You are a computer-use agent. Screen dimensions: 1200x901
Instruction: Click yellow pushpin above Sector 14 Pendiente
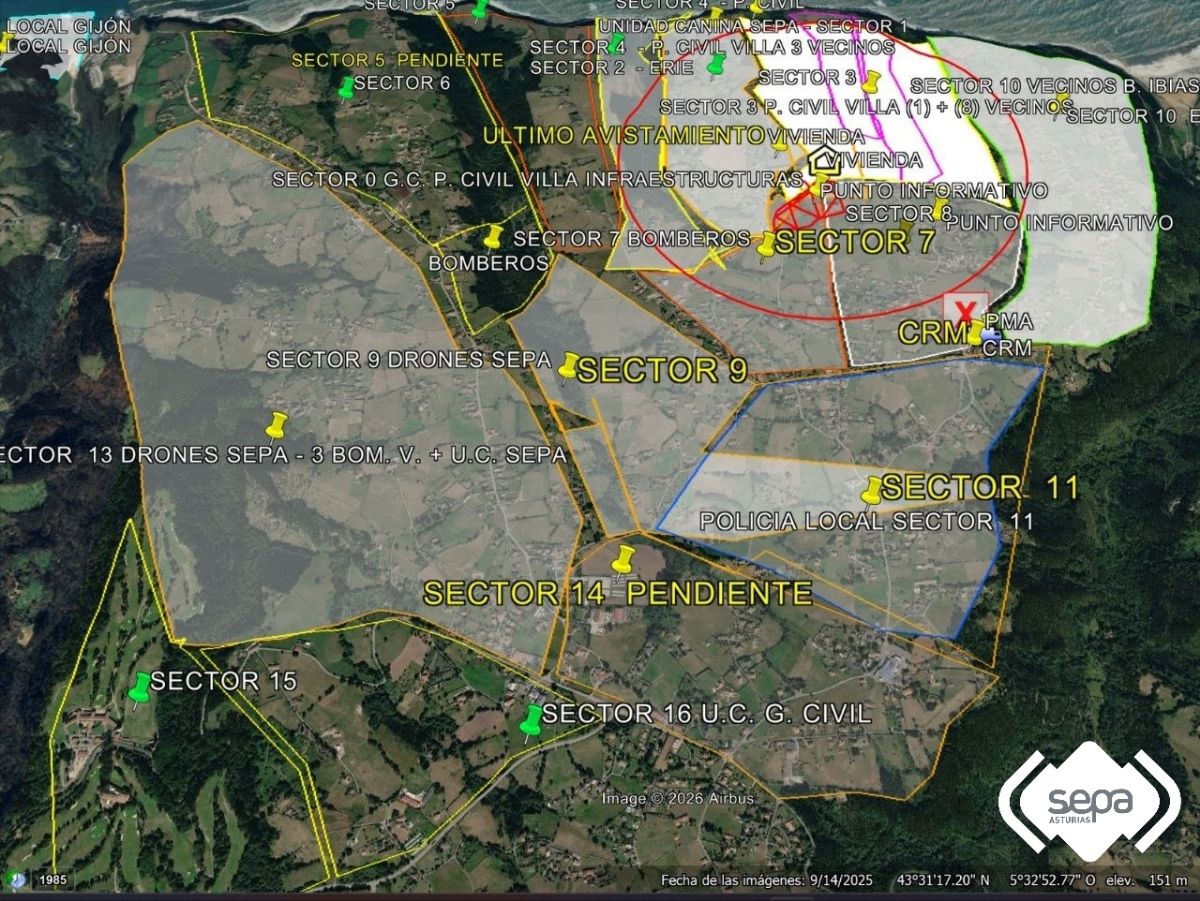(x=624, y=560)
